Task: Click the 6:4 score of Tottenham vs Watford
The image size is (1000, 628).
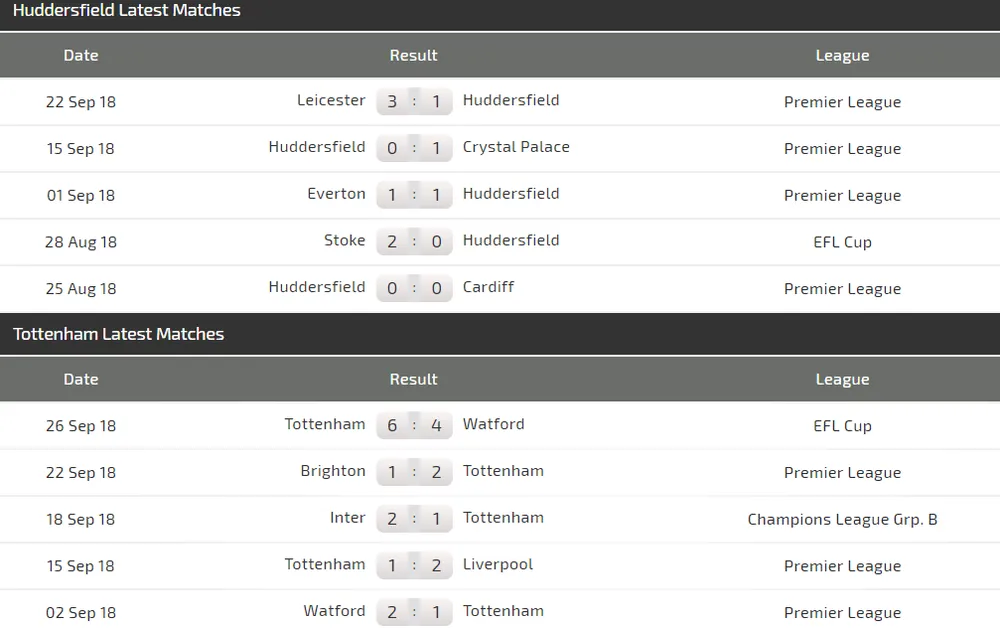Action: [414, 426]
